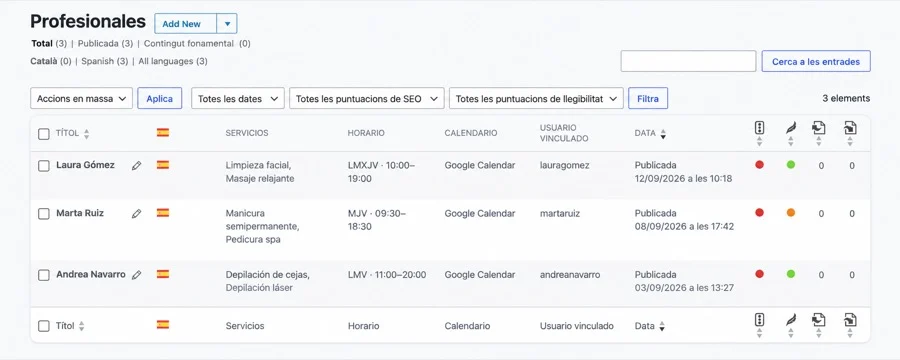
Task: Open the Add New dropdown arrow
Action: [227, 24]
